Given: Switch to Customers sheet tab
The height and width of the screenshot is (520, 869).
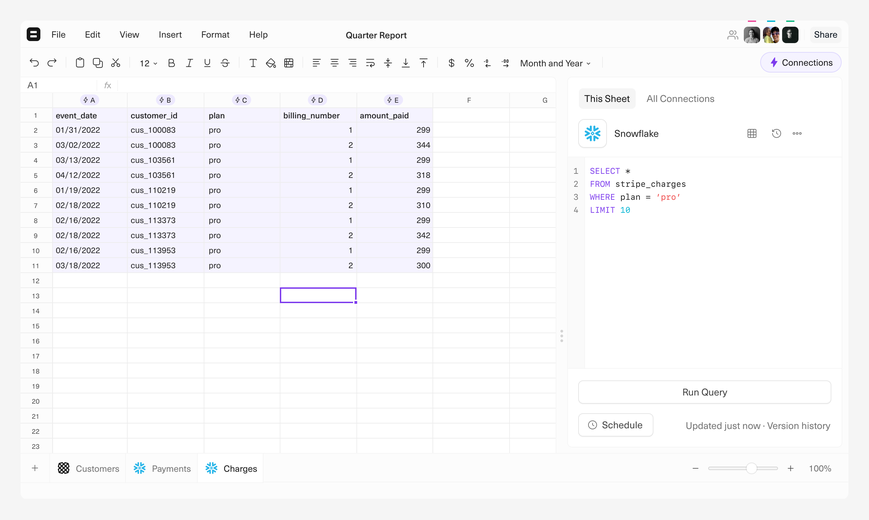Looking at the screenshot, I should [88, 468].
